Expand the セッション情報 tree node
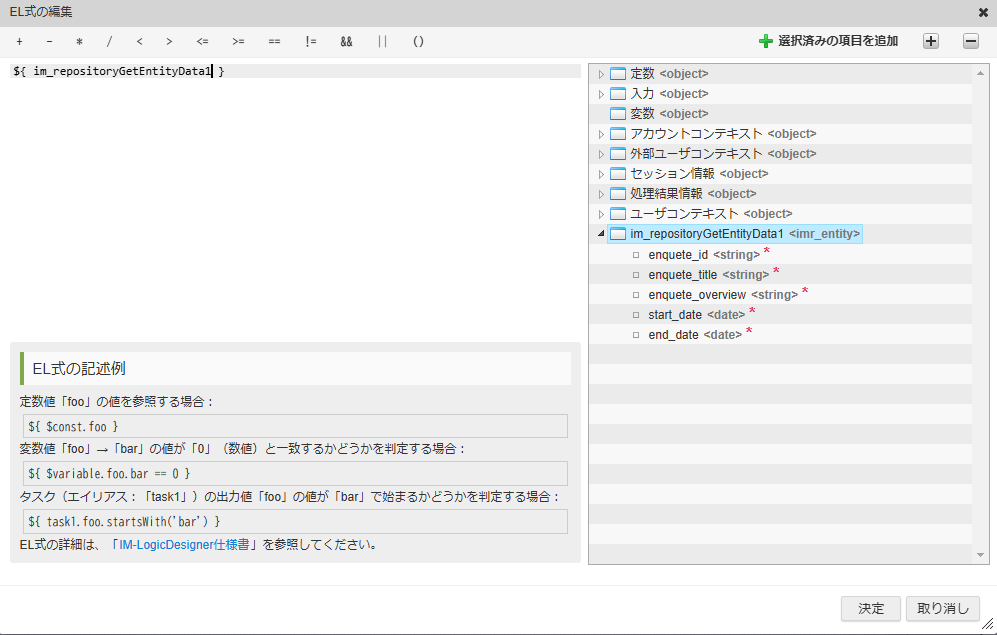Image resolution: width=997 pixels, height=635 pixels. (x=601, y=174)
